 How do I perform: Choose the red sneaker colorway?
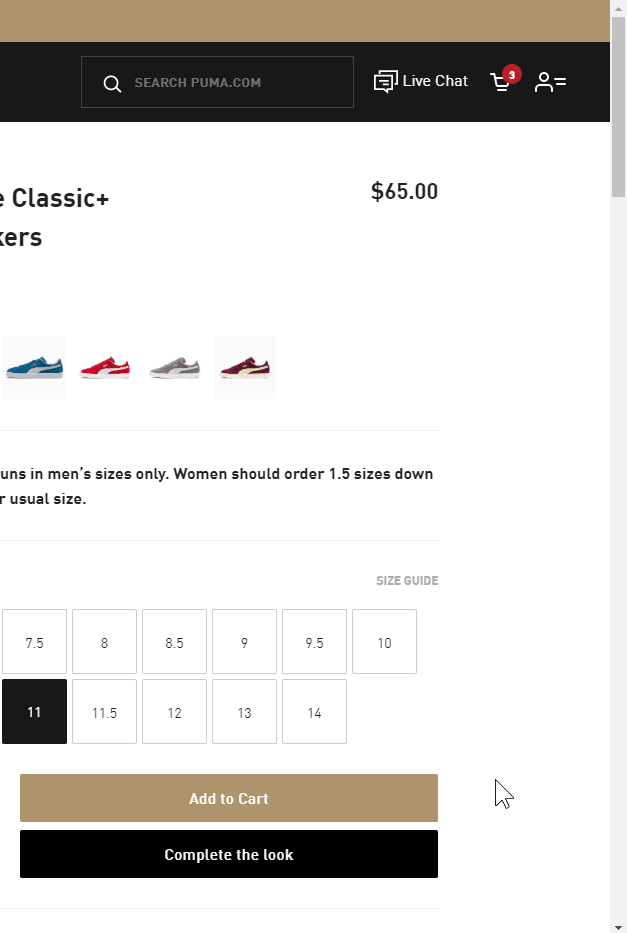click(104, 367)
